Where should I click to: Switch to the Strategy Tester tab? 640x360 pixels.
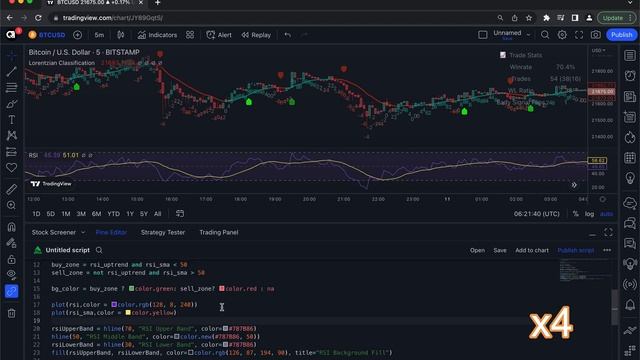coord(163,232)
